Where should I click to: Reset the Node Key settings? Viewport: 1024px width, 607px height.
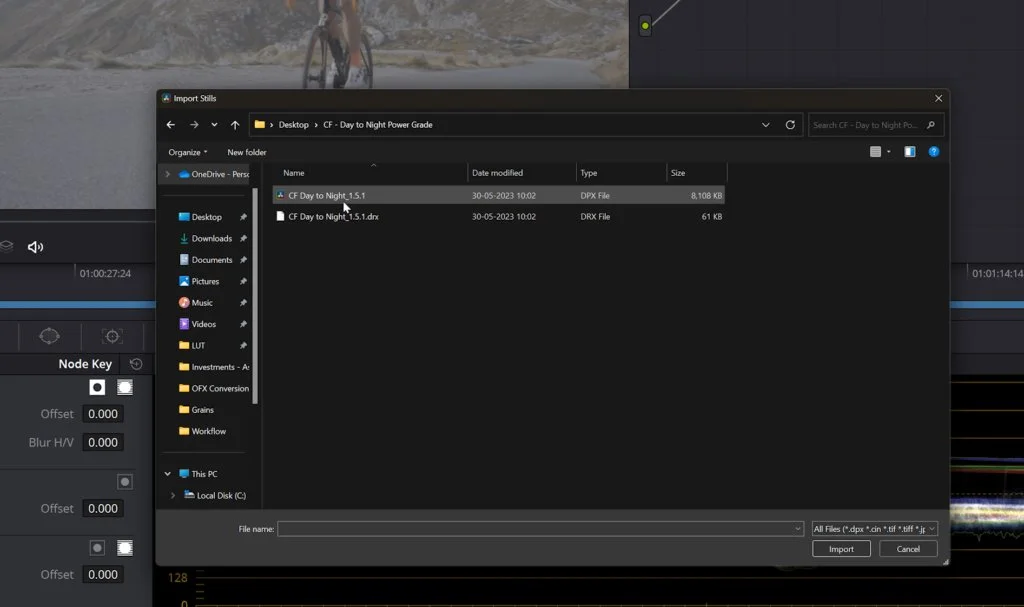(x=136, y=364)
